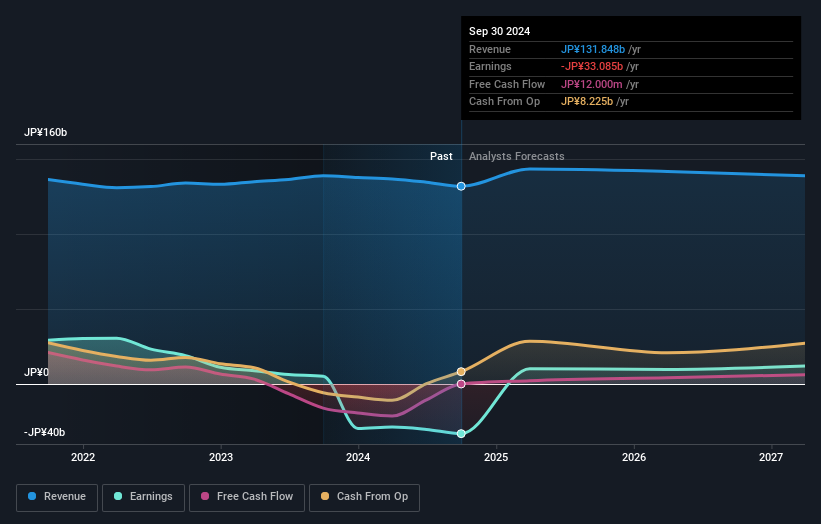Toggle the Cash From Op legend series
821x524 pixels.
pyautogui.click(x=364, y=497)
